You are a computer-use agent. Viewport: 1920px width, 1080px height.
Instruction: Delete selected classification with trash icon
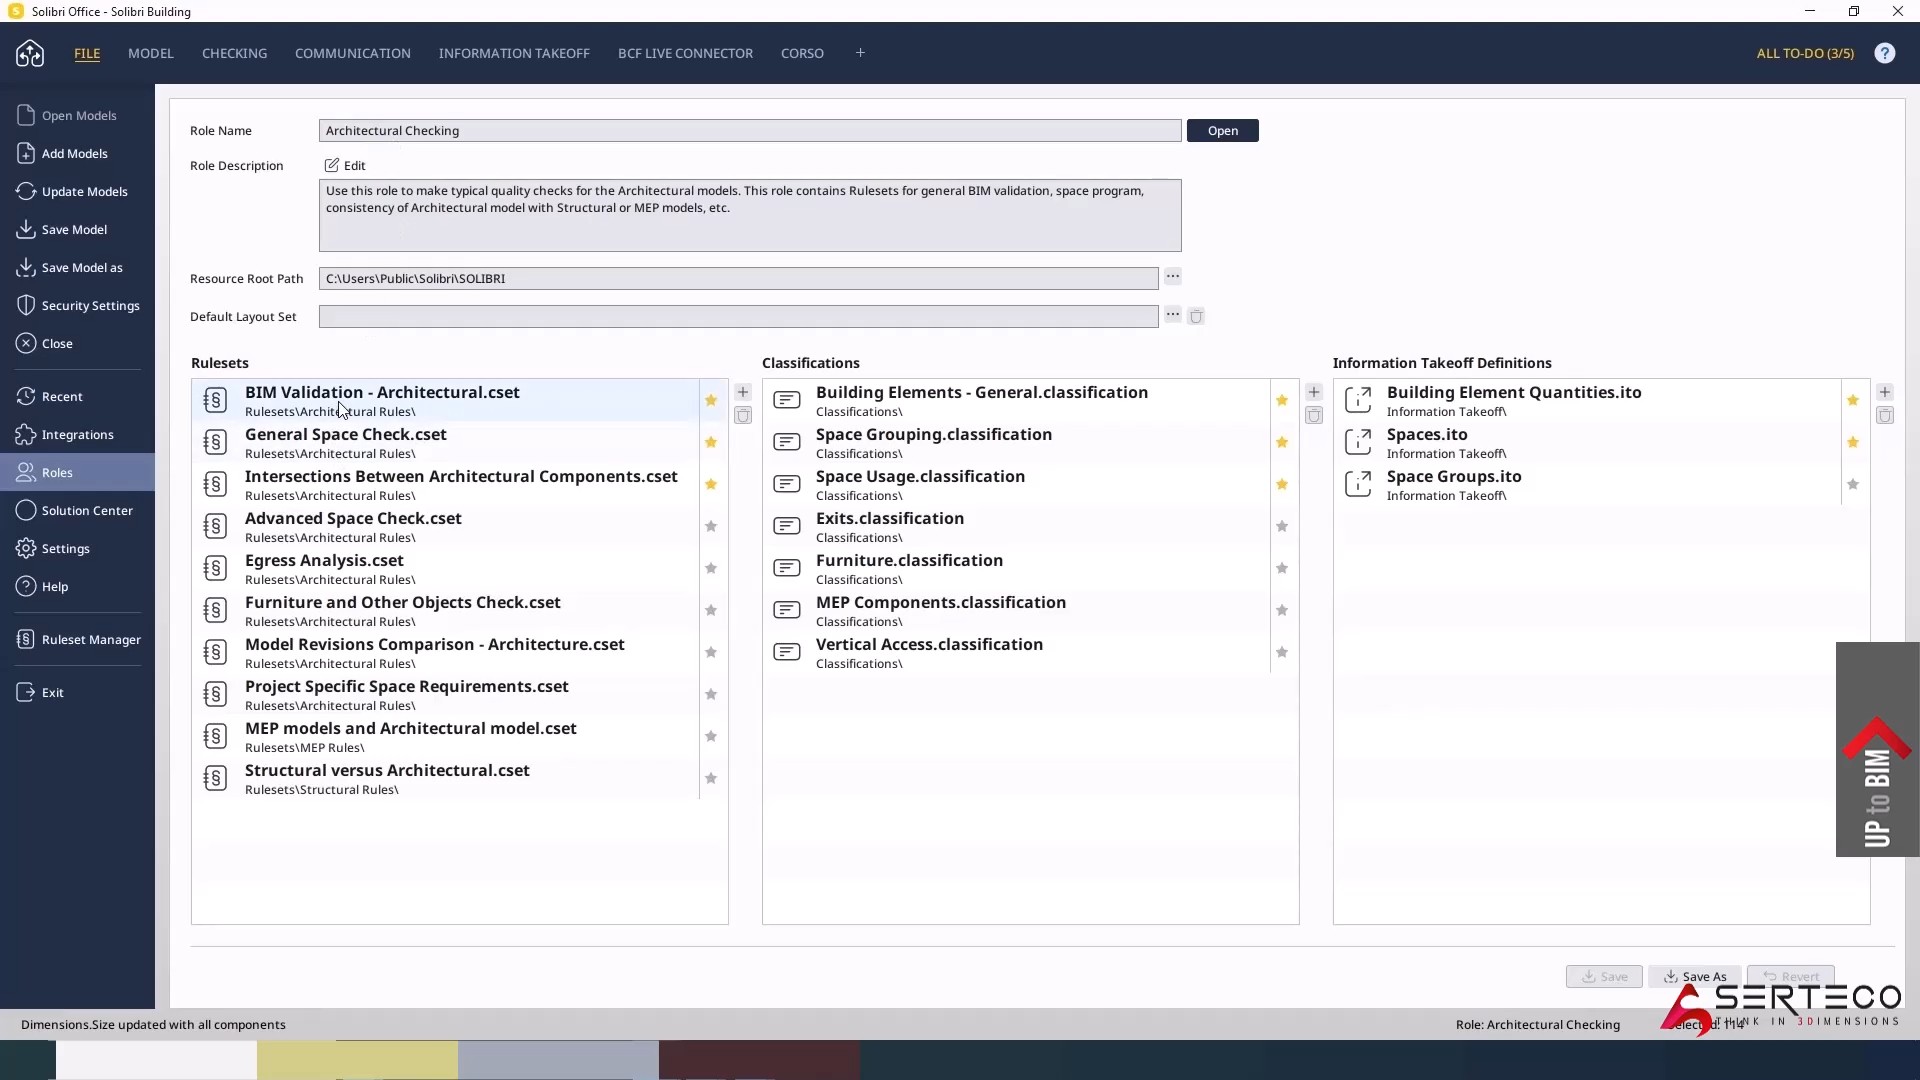coord(1314,415)
